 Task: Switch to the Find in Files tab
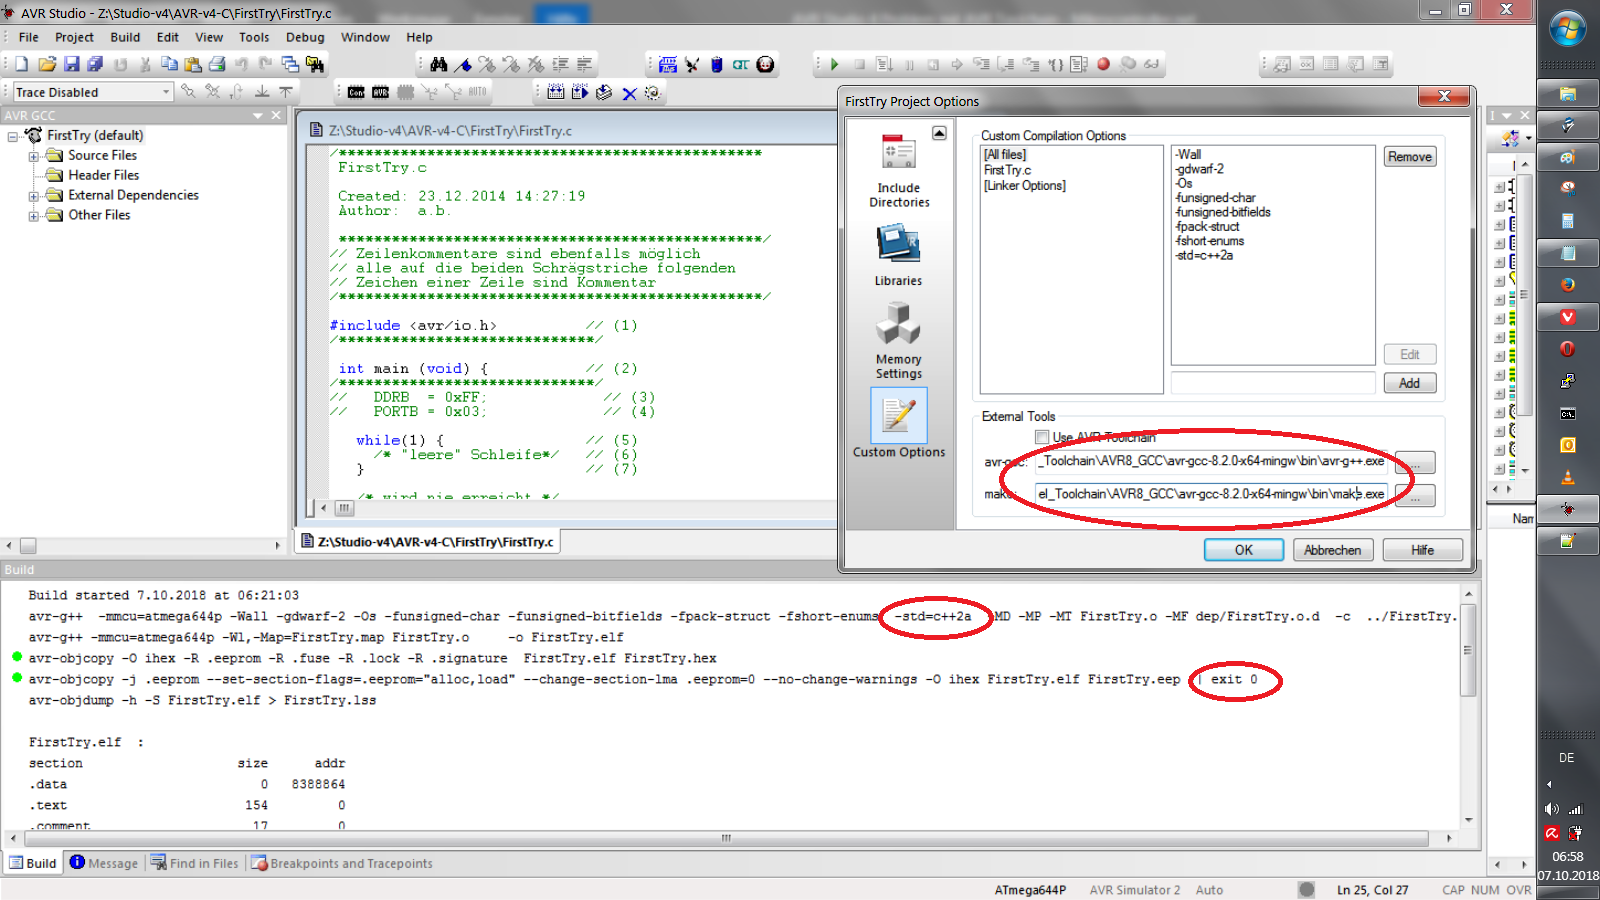pos(195,863)
